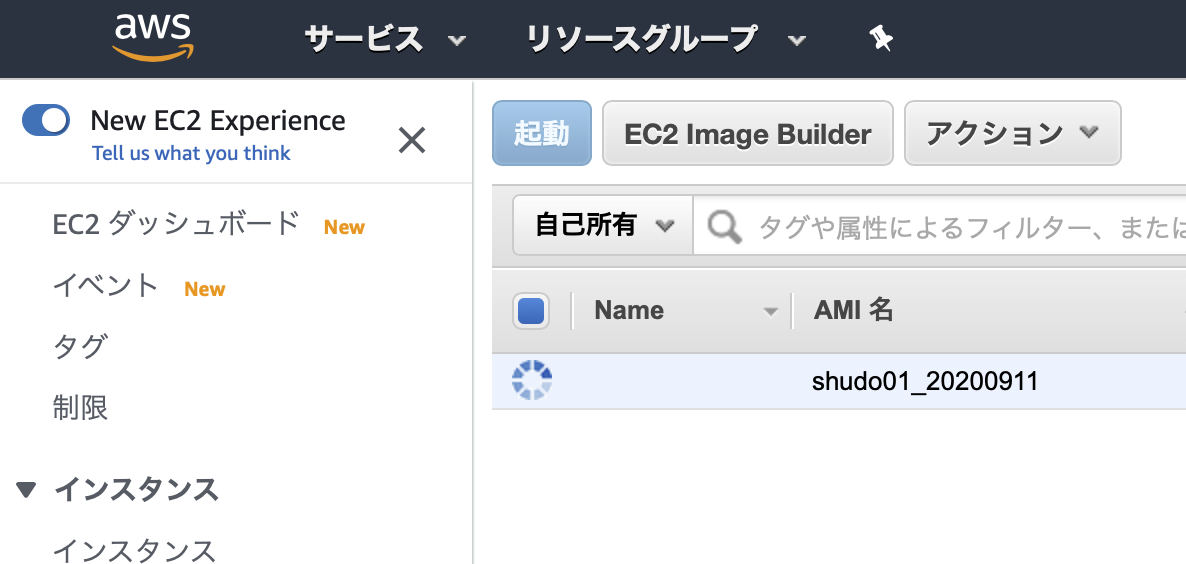The height and width of the screenshot is (564, 1186).
Task: Open the Tell us what you think link
Action: [191, 153]
